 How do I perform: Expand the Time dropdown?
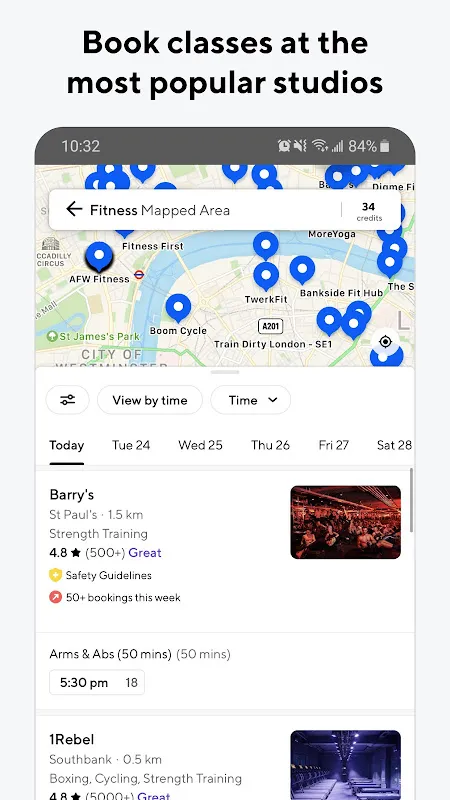point(251,400)
